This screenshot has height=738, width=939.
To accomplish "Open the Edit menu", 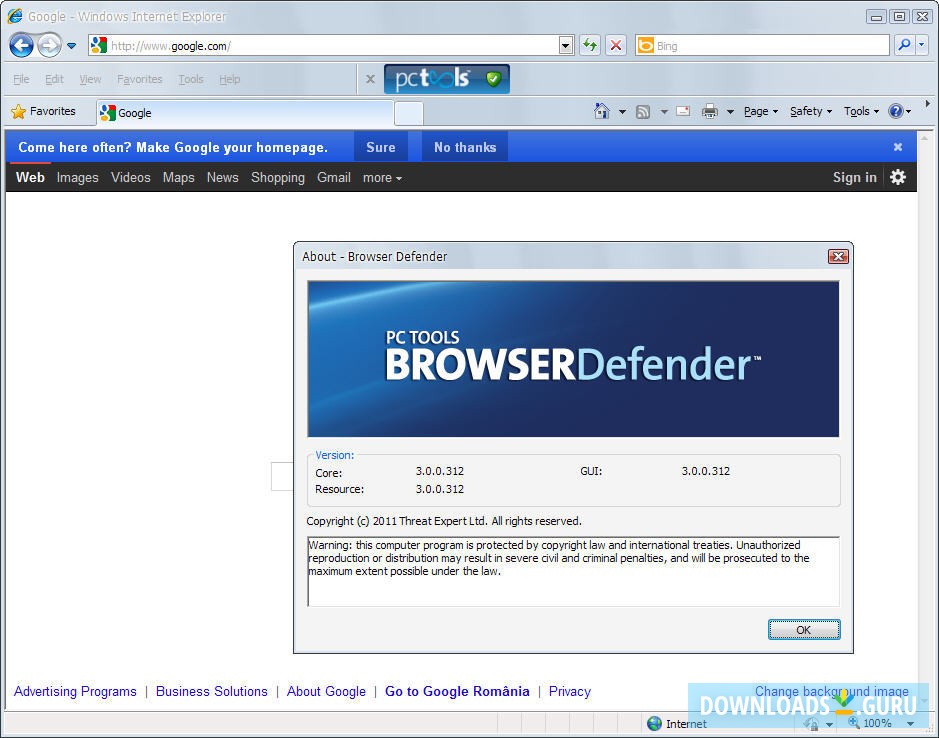I will (x=54, y=79).
